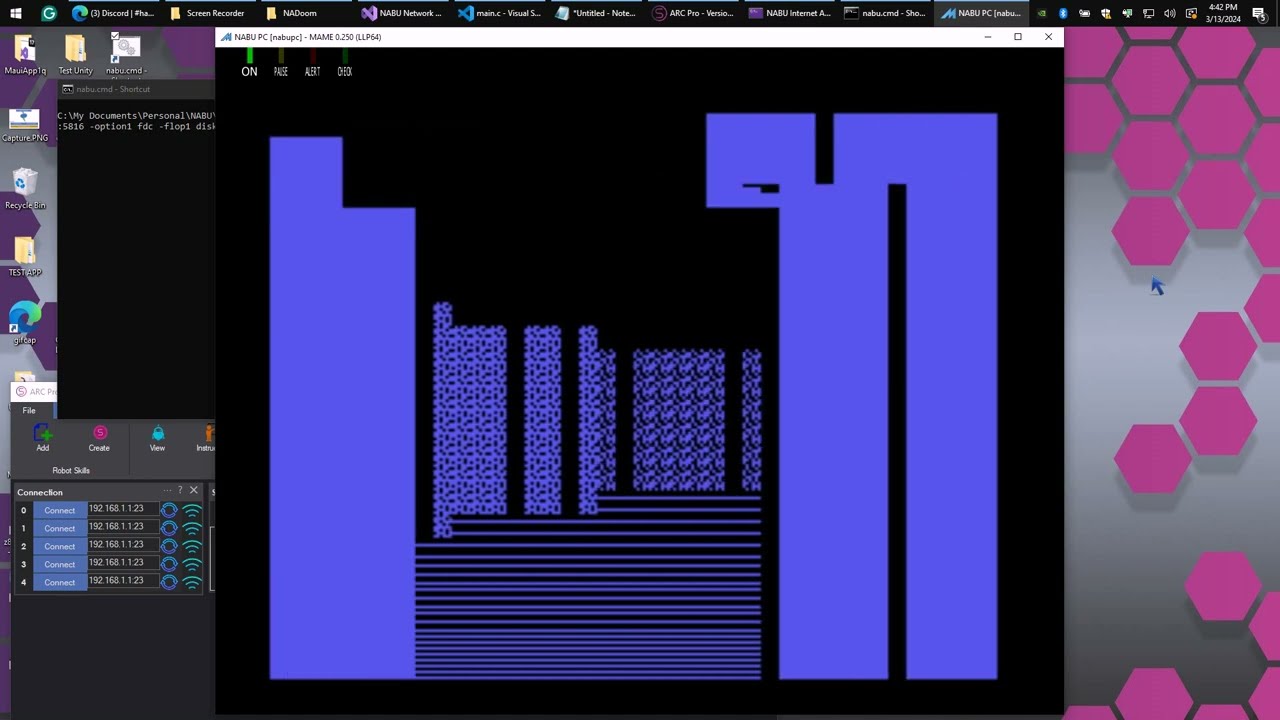Switch to the Untitled Notepad taskbar item
Viewport: 1280px width, 720px height.
(x=595, y=13)
